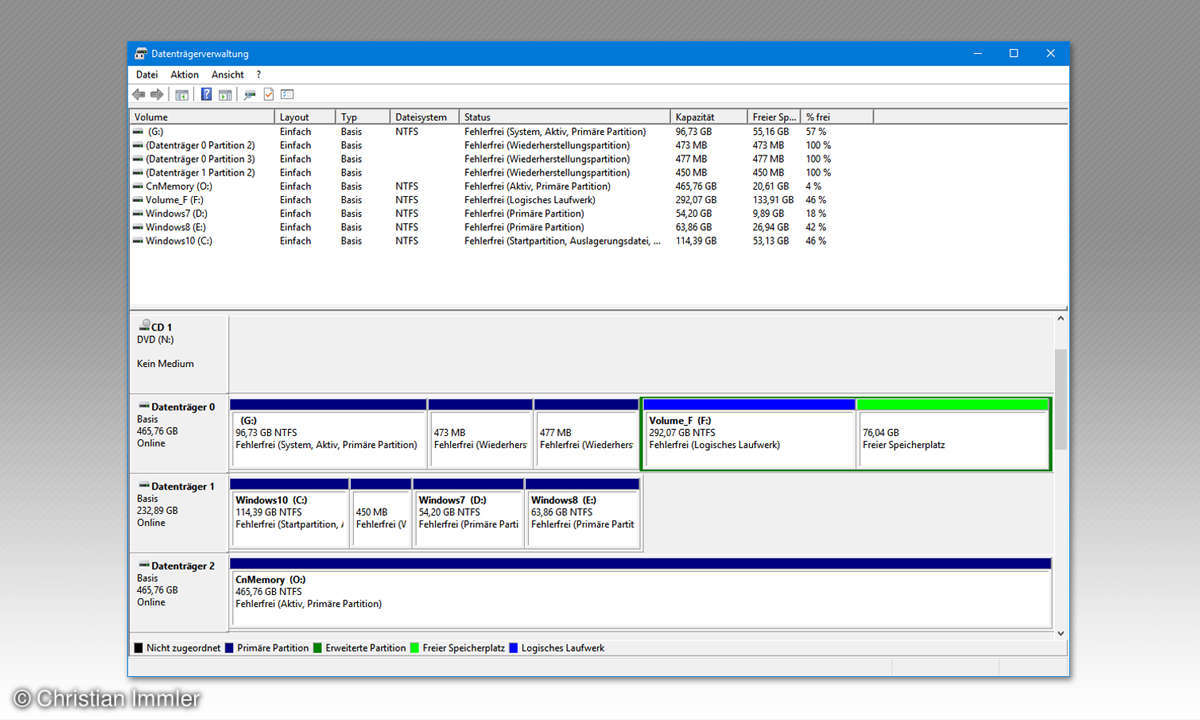Click the drive icon beside Windows8 (E:) row

pos(138,227)
